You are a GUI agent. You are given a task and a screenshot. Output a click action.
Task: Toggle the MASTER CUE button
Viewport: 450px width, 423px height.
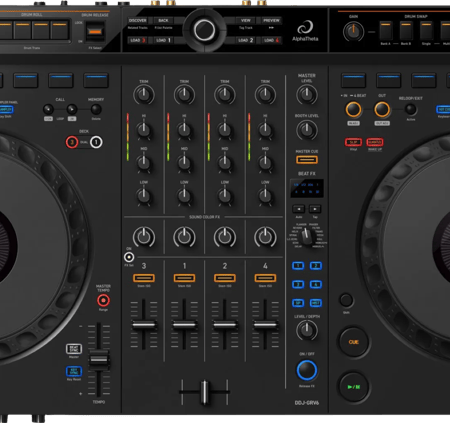coord(307,160)
